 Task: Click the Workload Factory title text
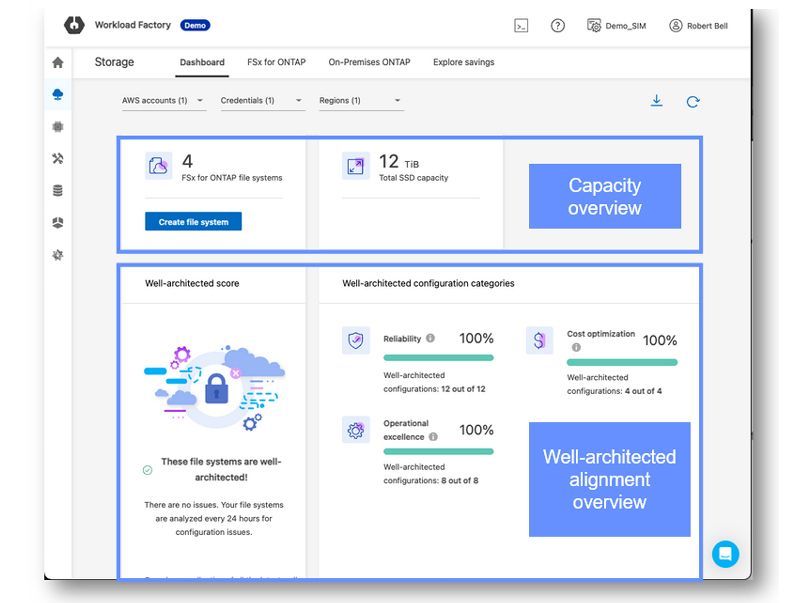pos(133,25)
